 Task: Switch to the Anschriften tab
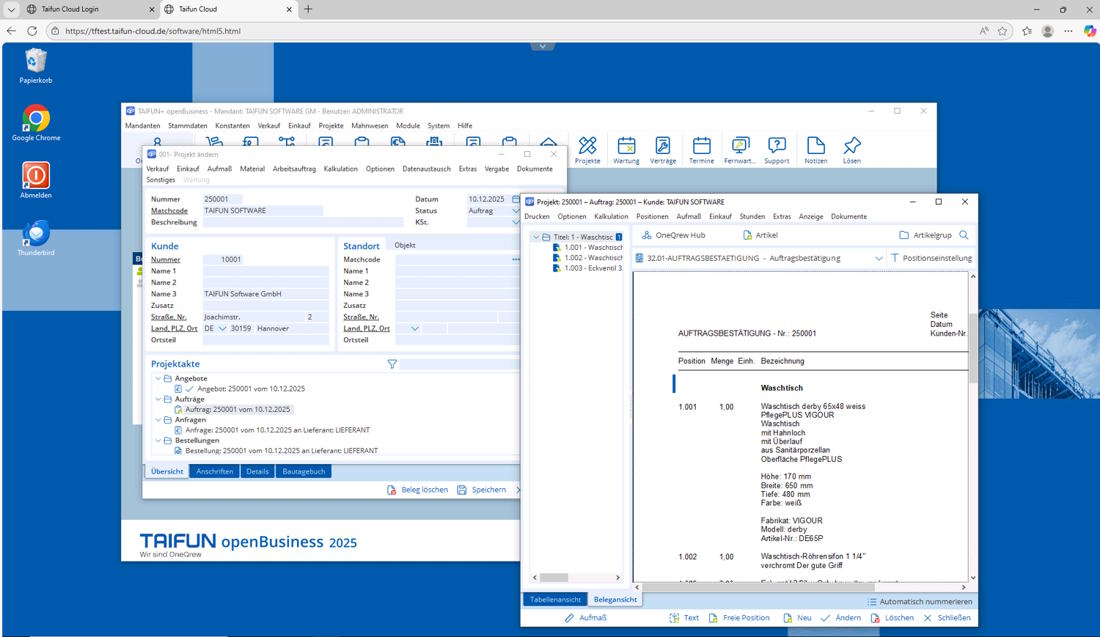coord(214,471)
